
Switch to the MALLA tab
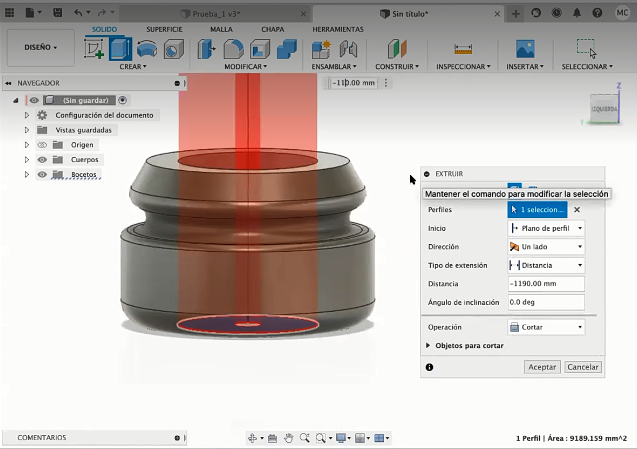click(x=221, y=29)
